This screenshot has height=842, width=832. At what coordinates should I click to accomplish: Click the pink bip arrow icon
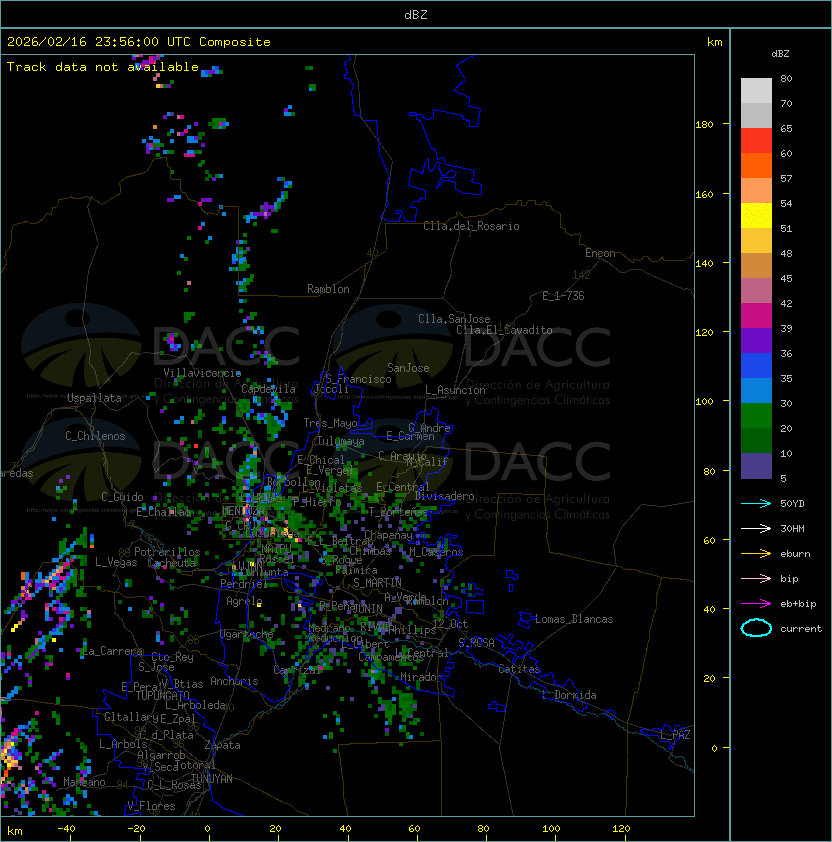coord(756,579)
